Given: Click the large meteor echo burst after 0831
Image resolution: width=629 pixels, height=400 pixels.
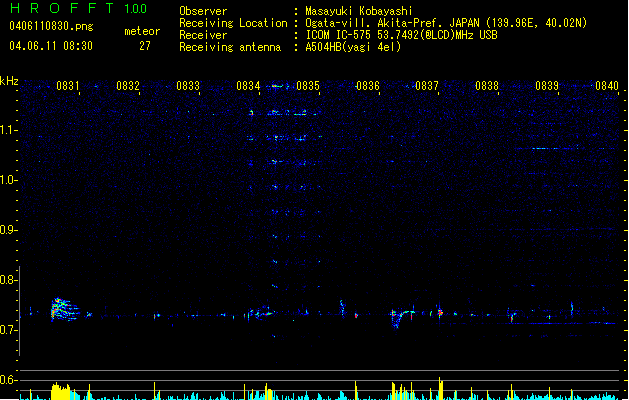Looking at the screenshot, I should [x=64, y=310].
